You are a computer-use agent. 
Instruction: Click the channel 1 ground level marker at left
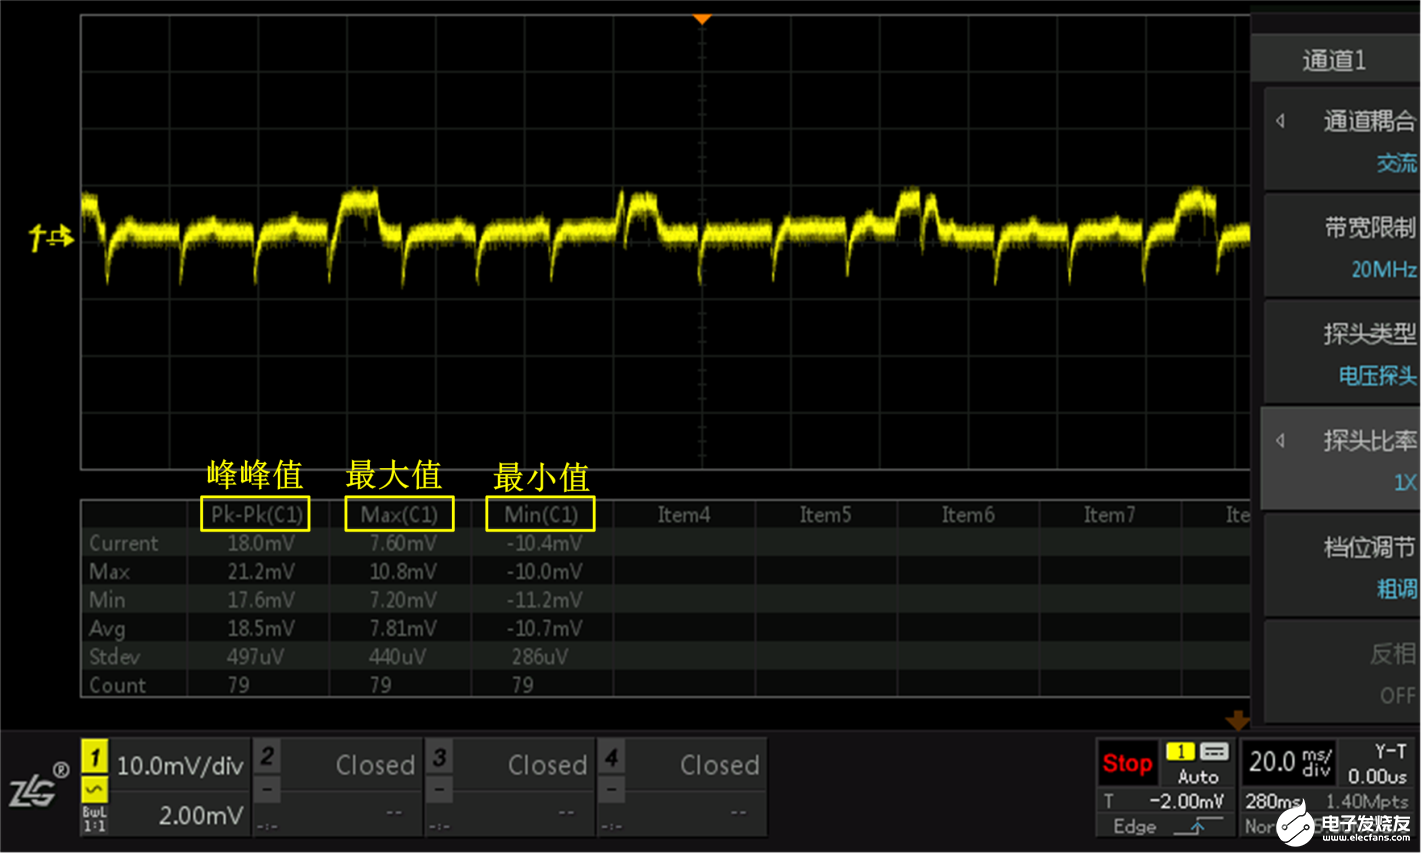pyautogui.click(x=51, y=237)
